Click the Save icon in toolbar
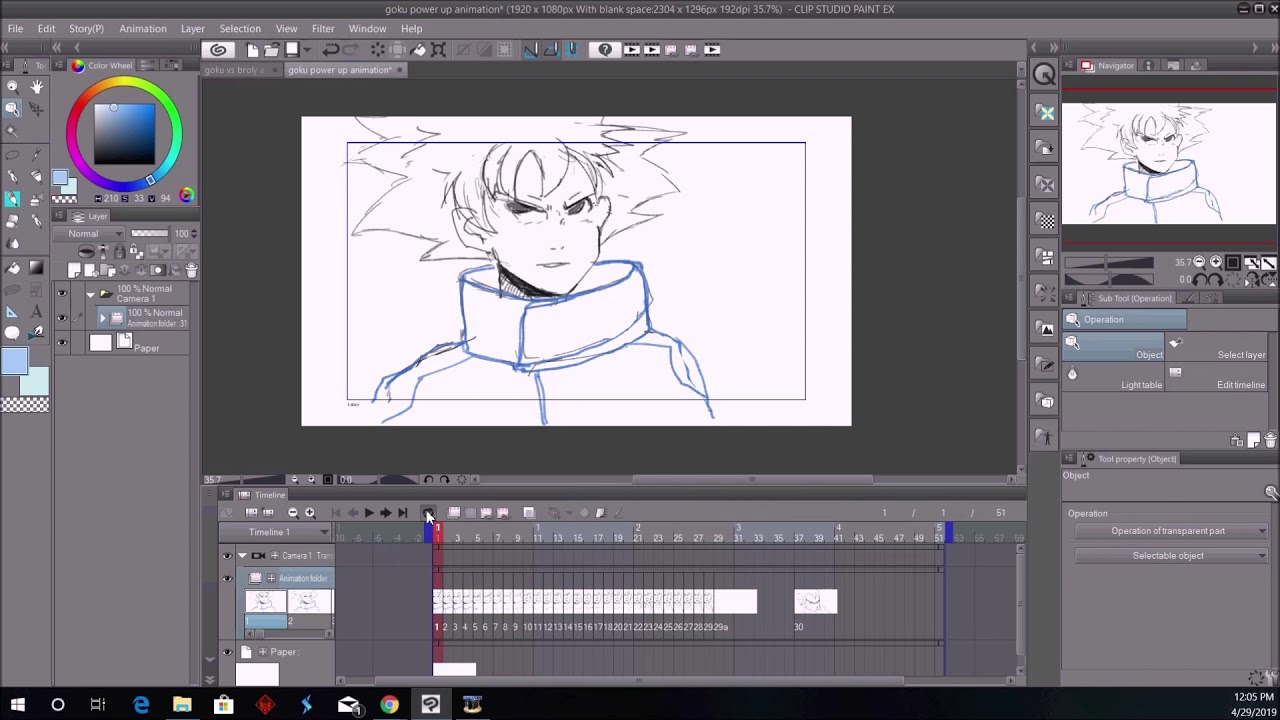 [291, 49]
